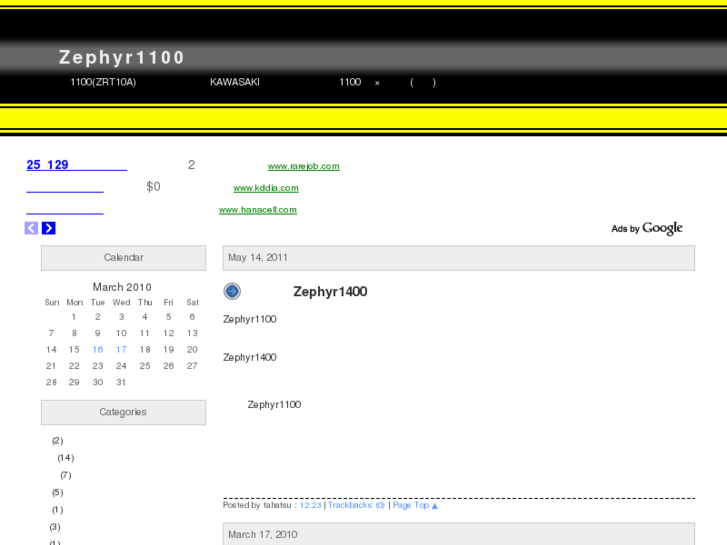The width and height of the screenshot is (727, 545).
Task: Open the Zephyr1100 blog title
Action: (121, 58)
